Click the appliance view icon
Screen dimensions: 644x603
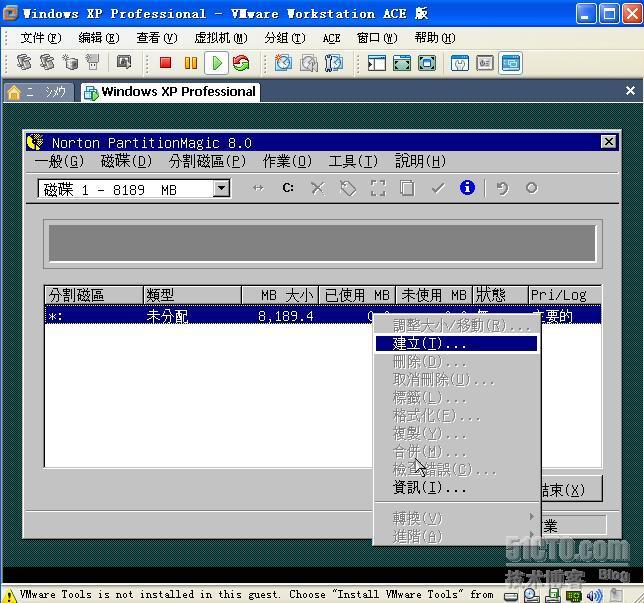tap(485, 63)
